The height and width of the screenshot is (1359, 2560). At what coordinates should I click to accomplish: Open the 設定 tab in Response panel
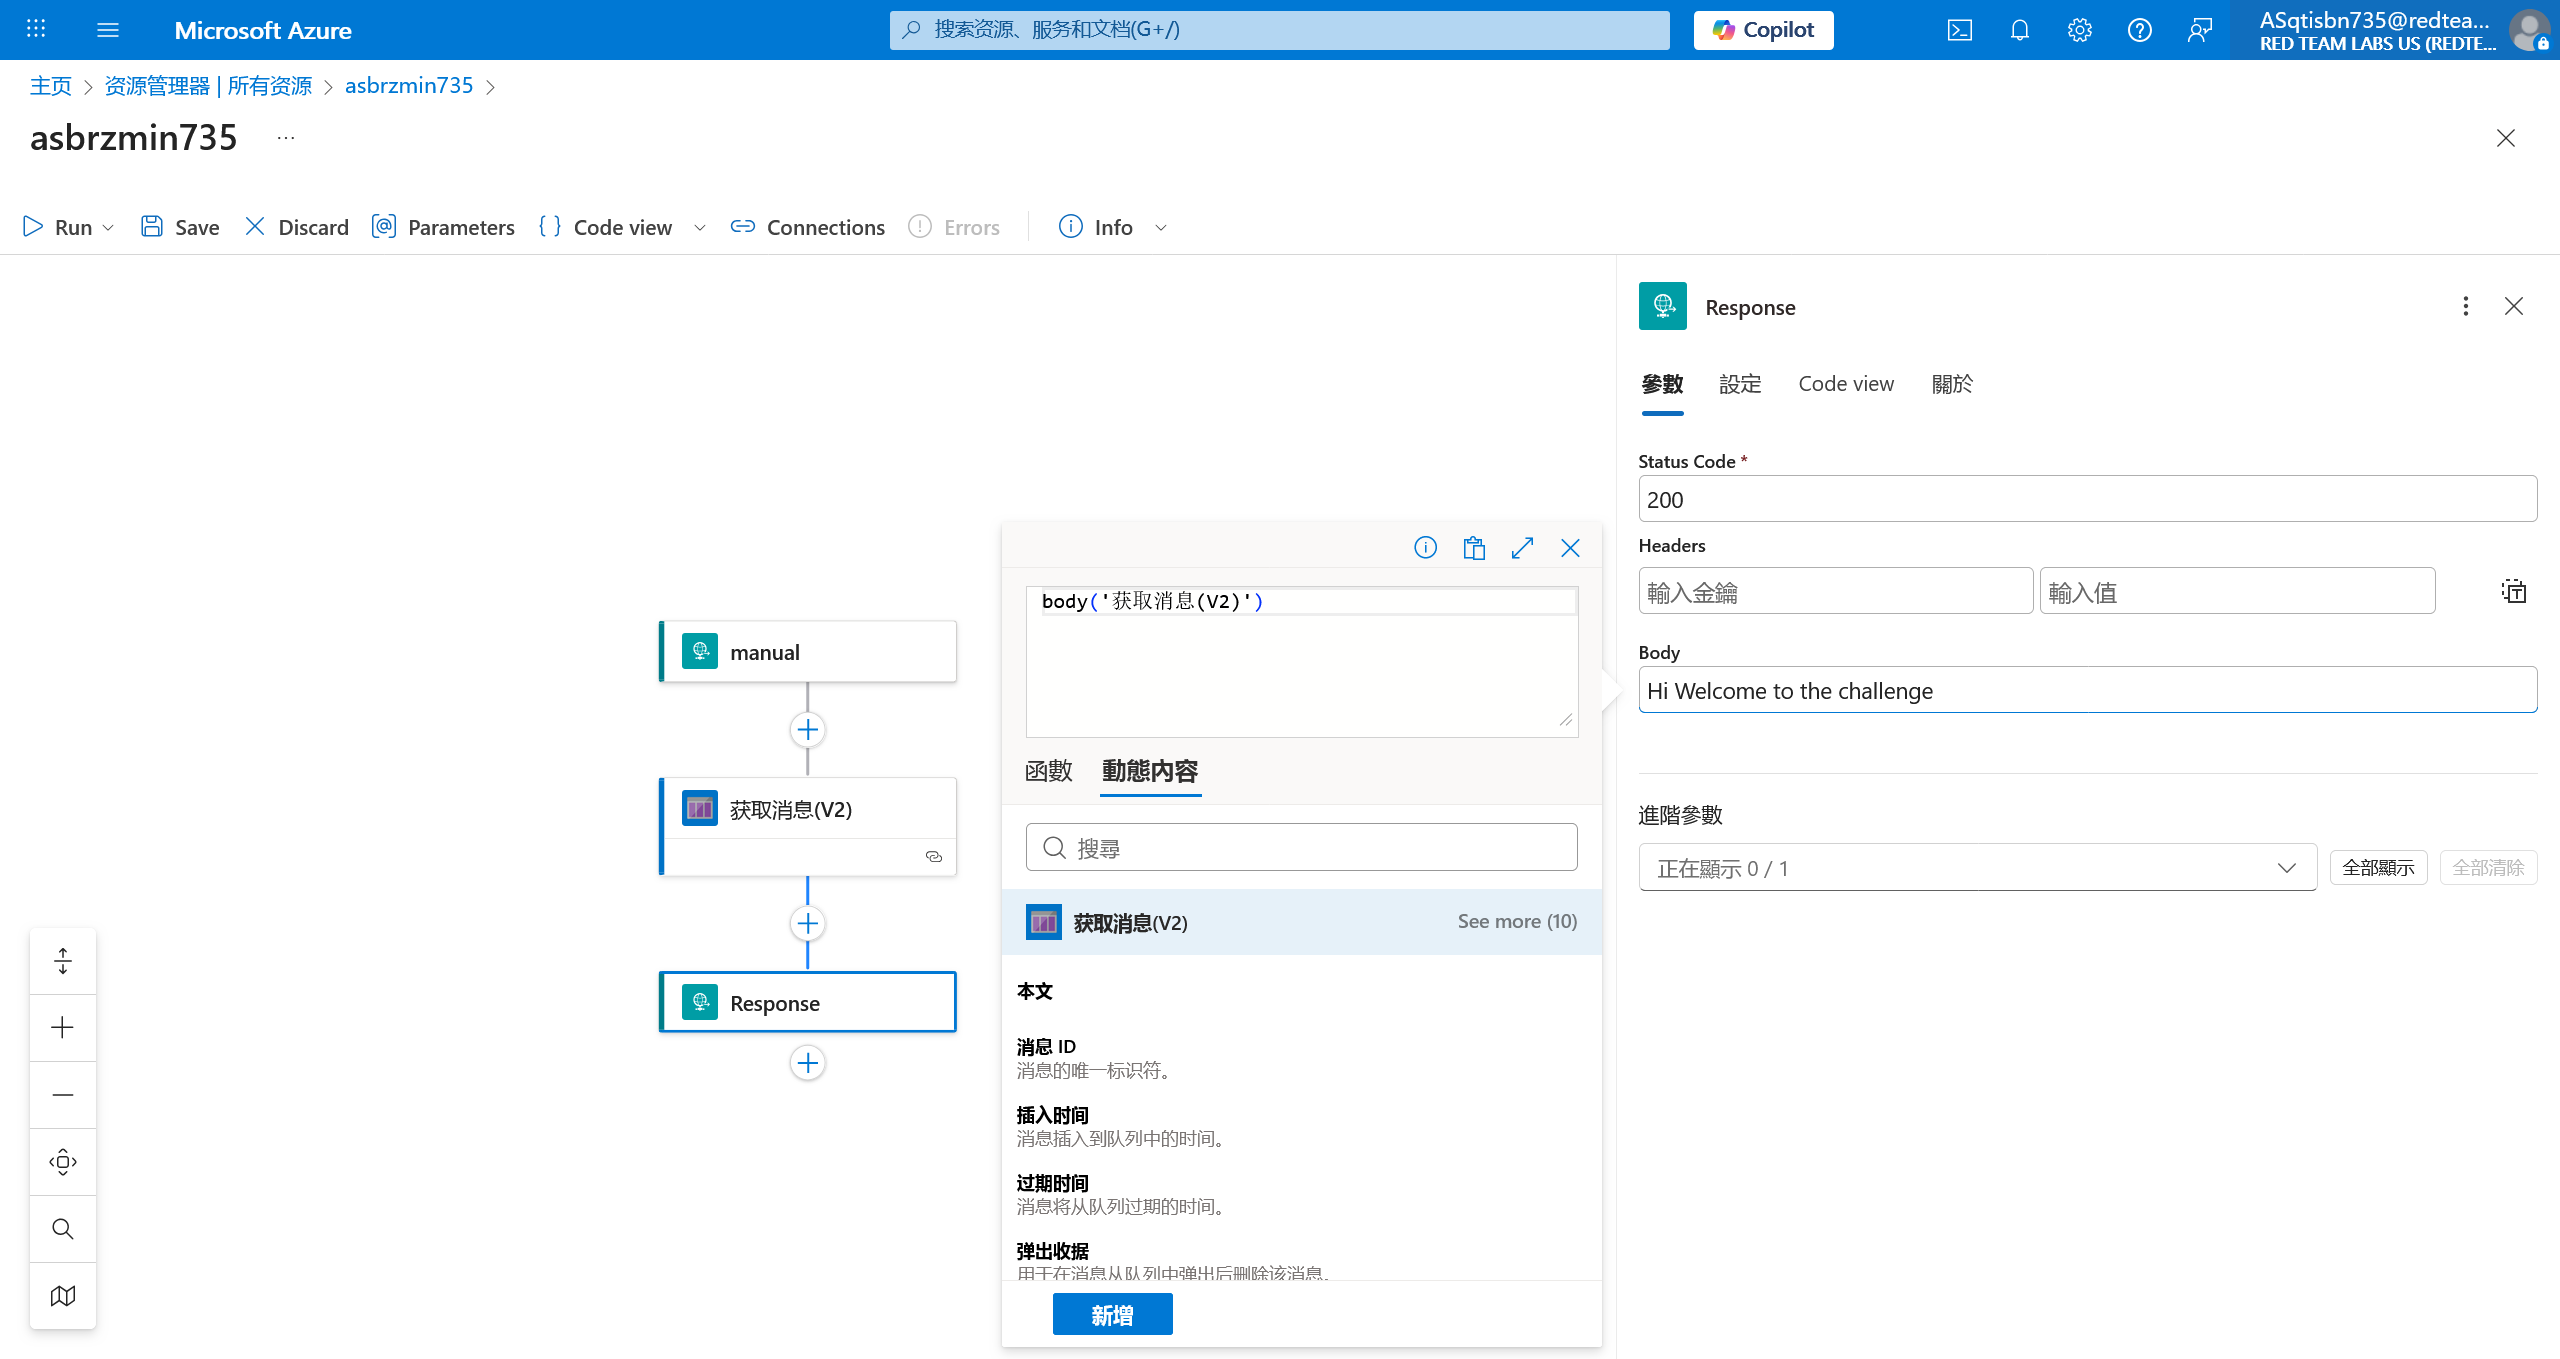pos(1740,384)
